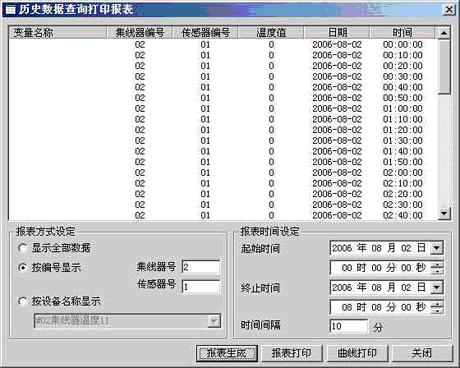Click the 时间间隔 input field
The height and width of the screenshot is (368, 460).
pyautogui.click(x=349, y=326)
